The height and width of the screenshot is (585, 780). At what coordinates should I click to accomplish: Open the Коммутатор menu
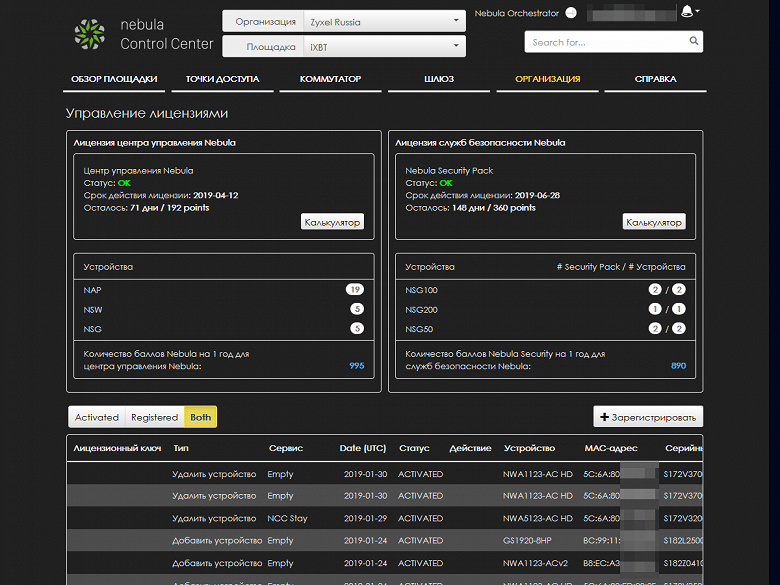pos(330,79)
